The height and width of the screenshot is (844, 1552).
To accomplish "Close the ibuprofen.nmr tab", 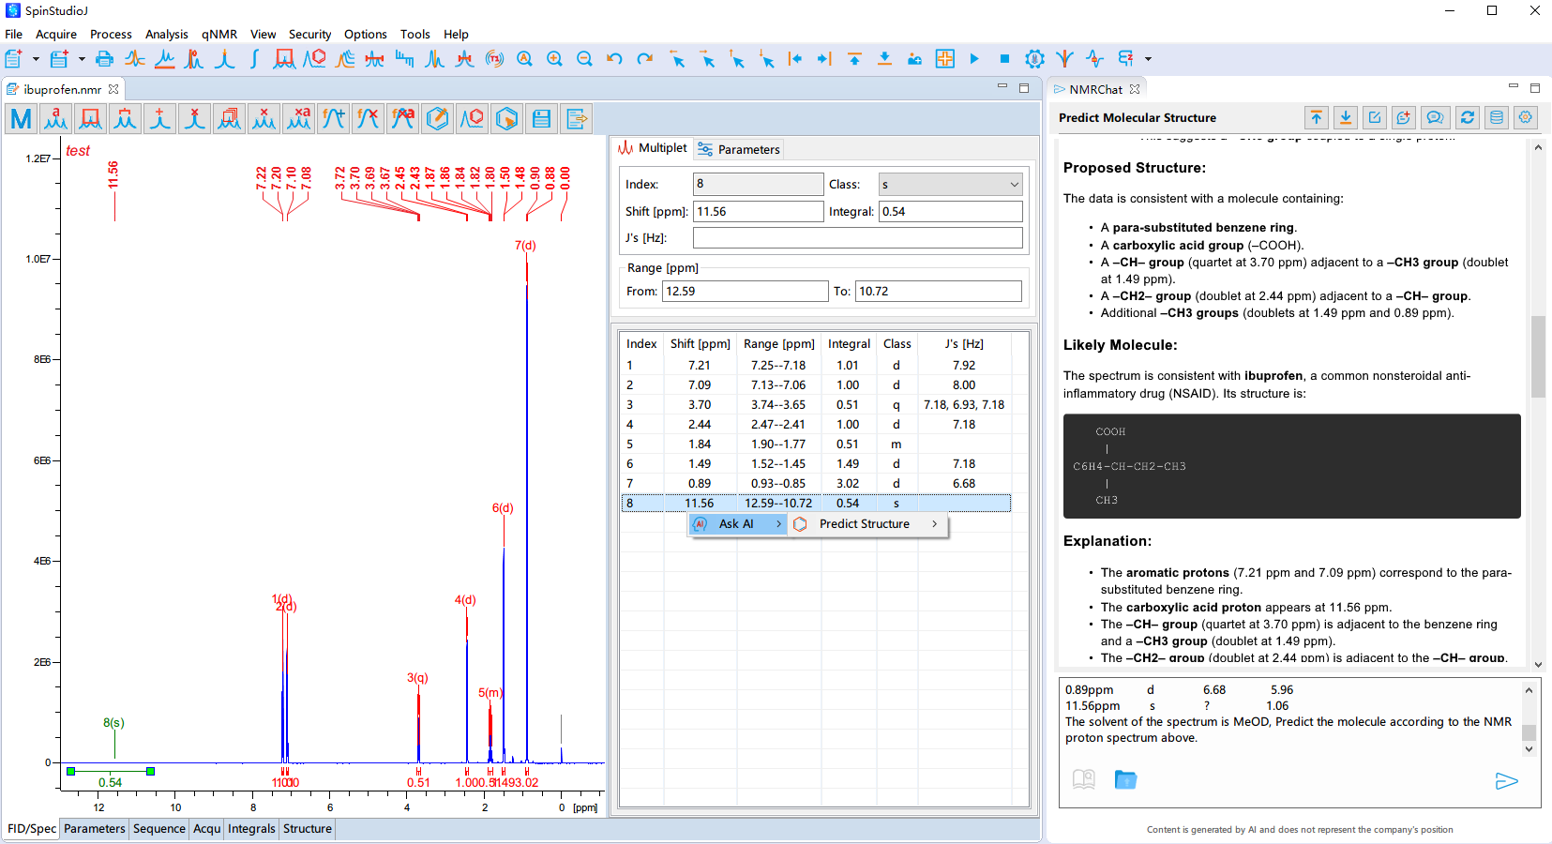I will click(x=114, y=89).
